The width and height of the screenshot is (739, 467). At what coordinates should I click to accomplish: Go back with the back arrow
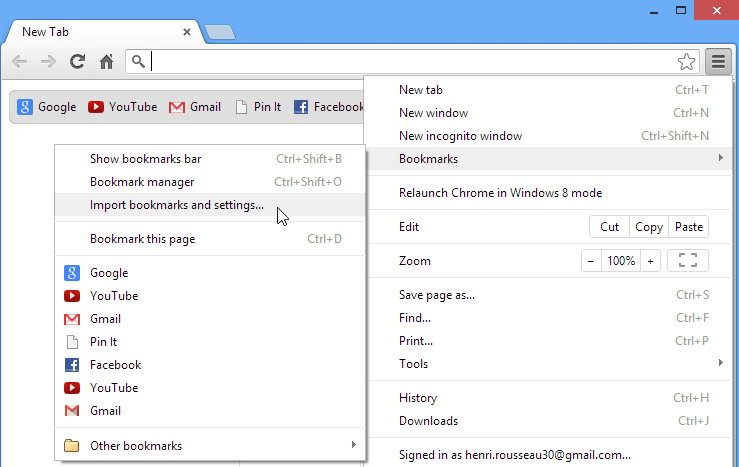tap(19, 61)
